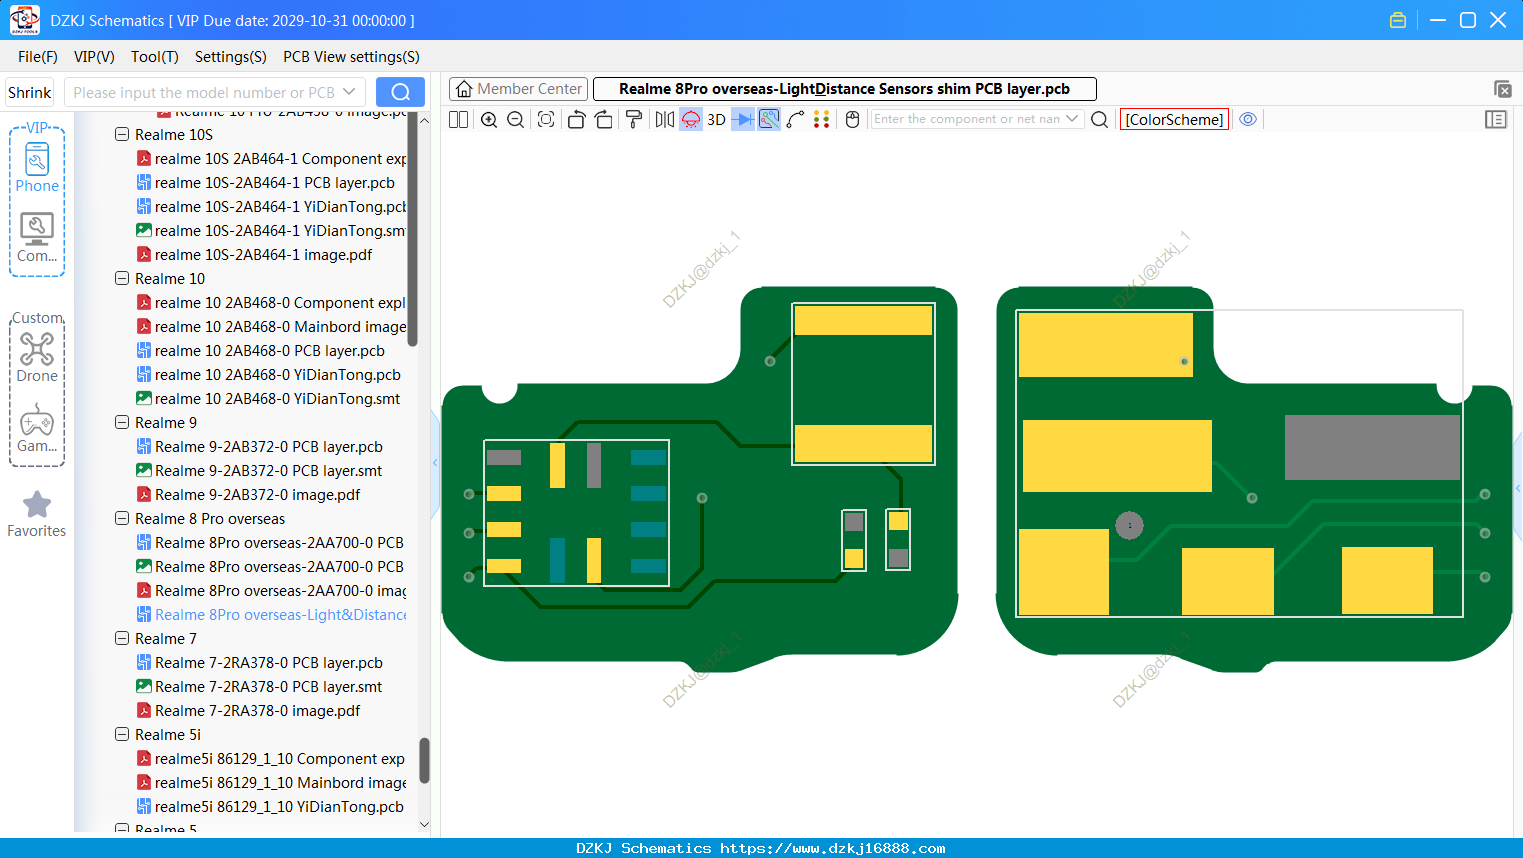The width and height of the screenshot is (1523, 858).
Task: Open the VIP(V) menu
Action: click(x=94, y=57)
